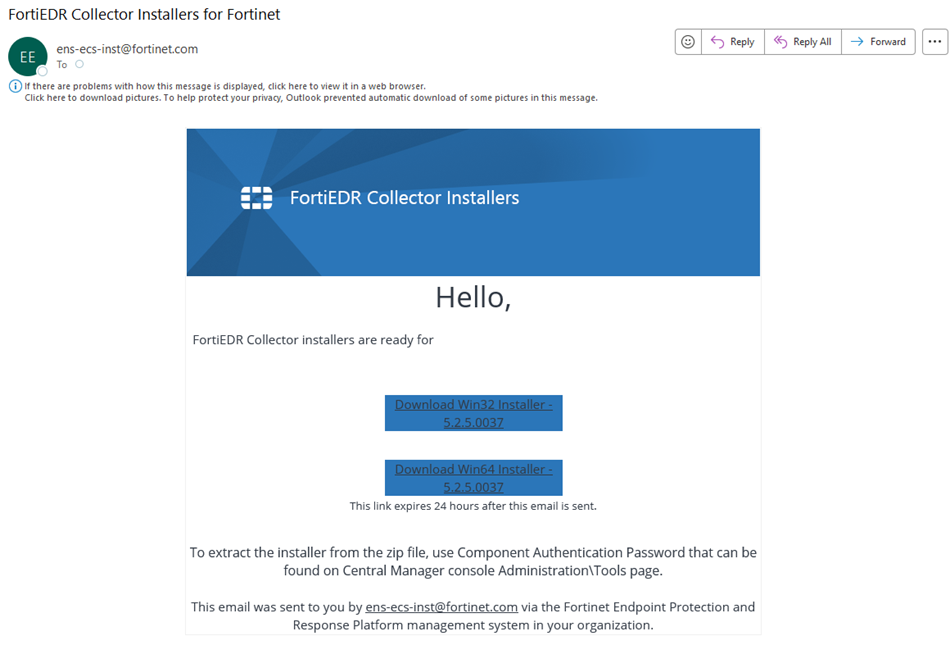The height and width of the screenshot is (645, 950).
Task: Open ens-ecs-inst@fortinet.com link in footer
Action: click(441, 607)
